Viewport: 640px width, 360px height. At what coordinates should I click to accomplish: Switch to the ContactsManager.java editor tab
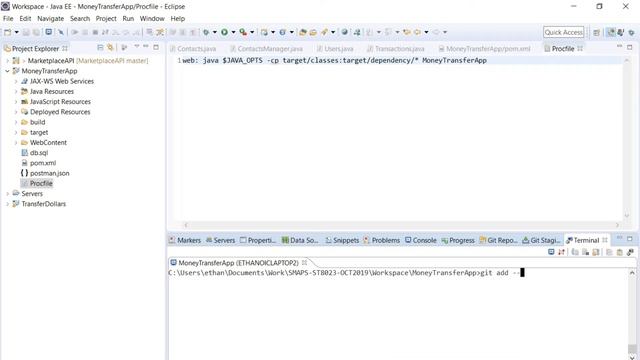(x=270, y=49)
